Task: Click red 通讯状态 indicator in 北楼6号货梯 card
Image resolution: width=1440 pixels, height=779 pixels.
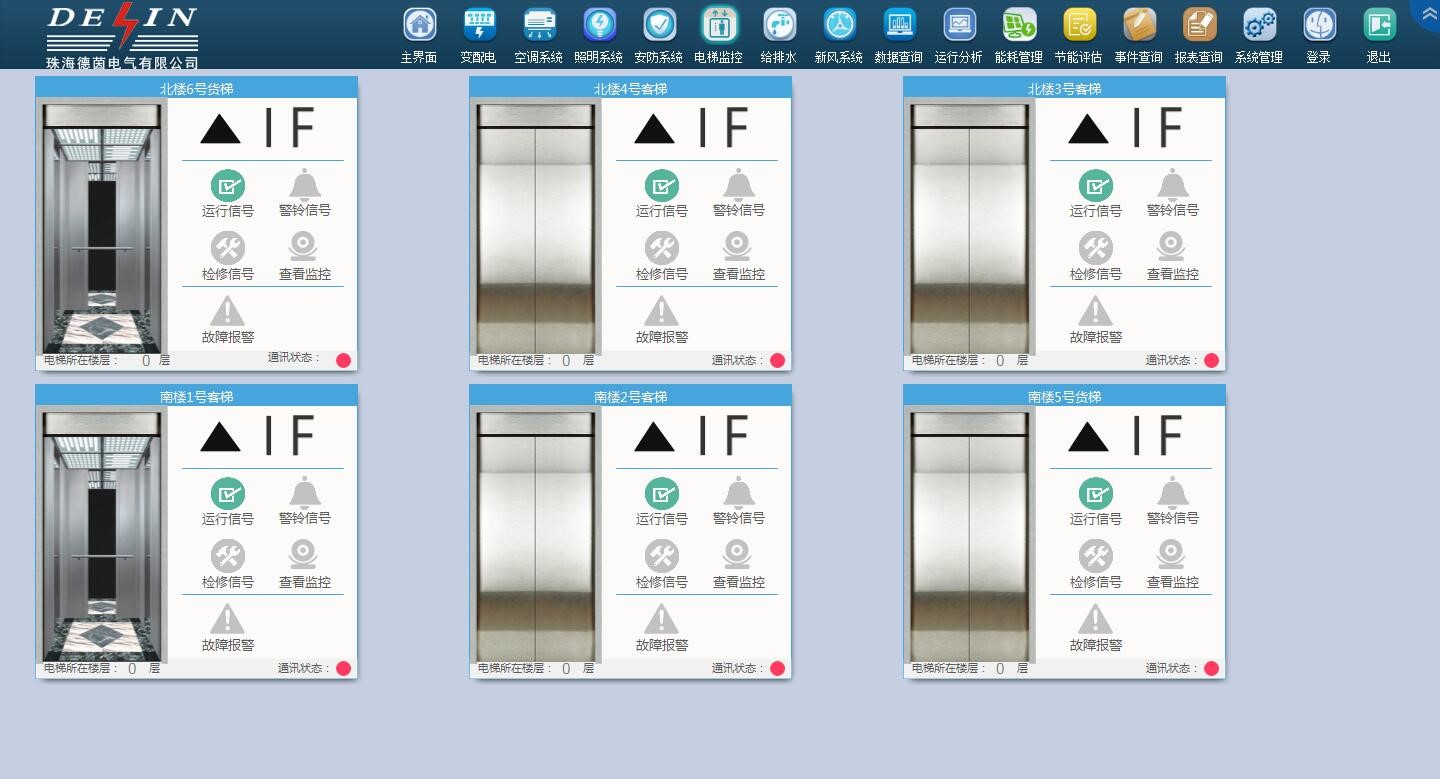Action: pos(344,361)
